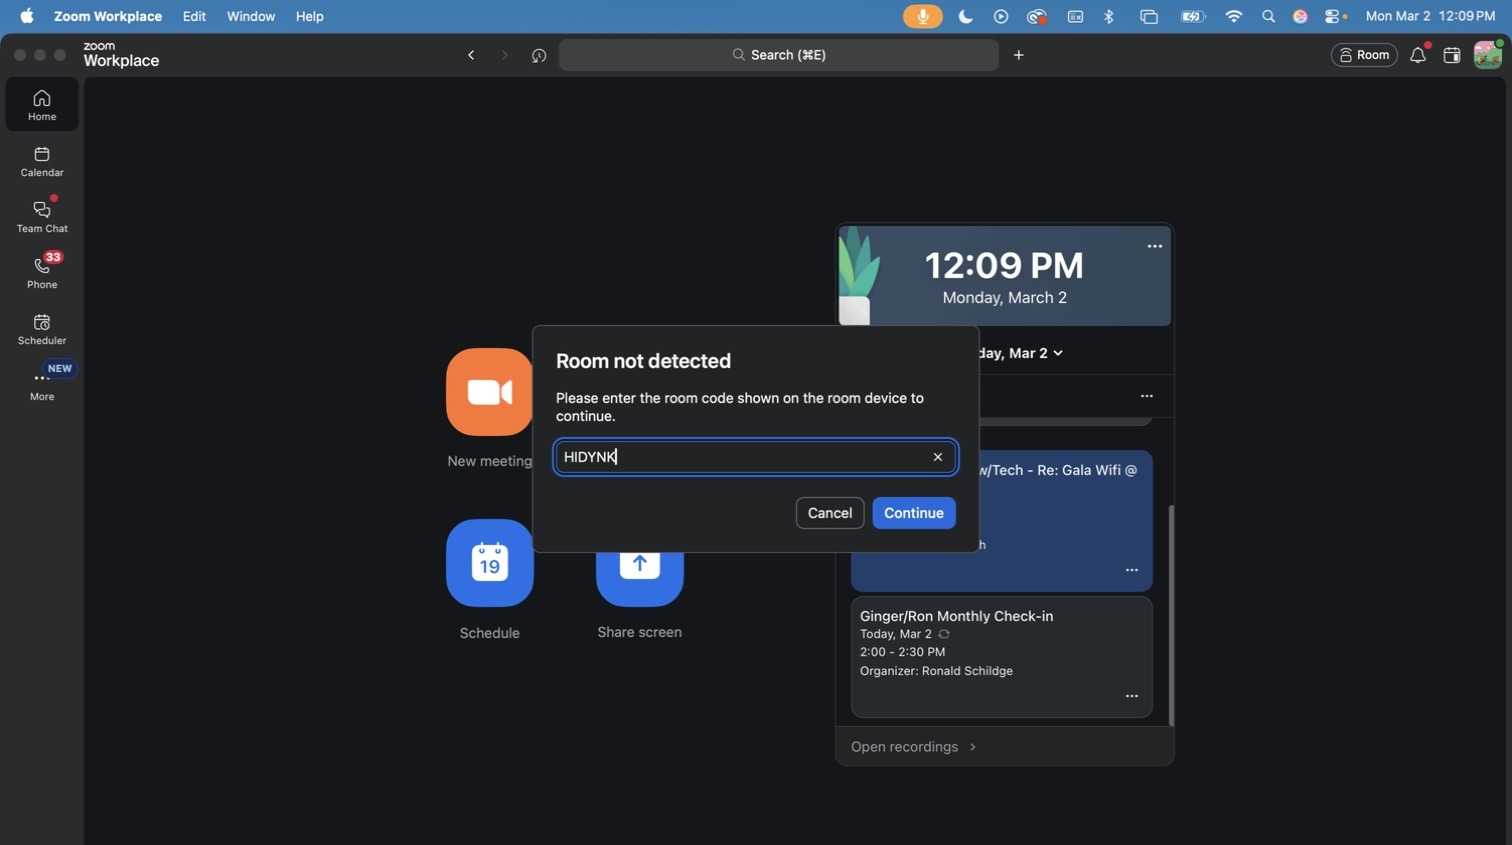Open the Ginger/Ron Monthly Check-in meeting

coord(1001,657)
